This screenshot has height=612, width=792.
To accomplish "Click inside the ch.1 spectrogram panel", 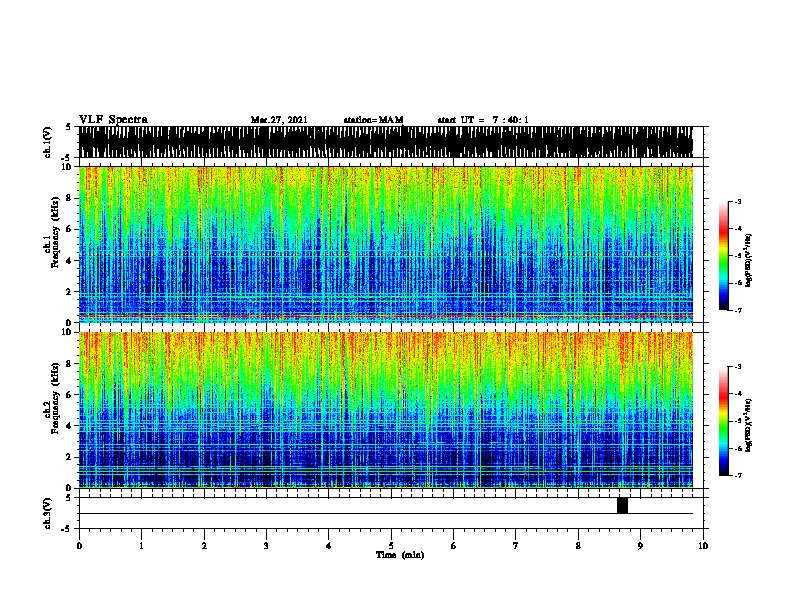I will click(386, 244).
